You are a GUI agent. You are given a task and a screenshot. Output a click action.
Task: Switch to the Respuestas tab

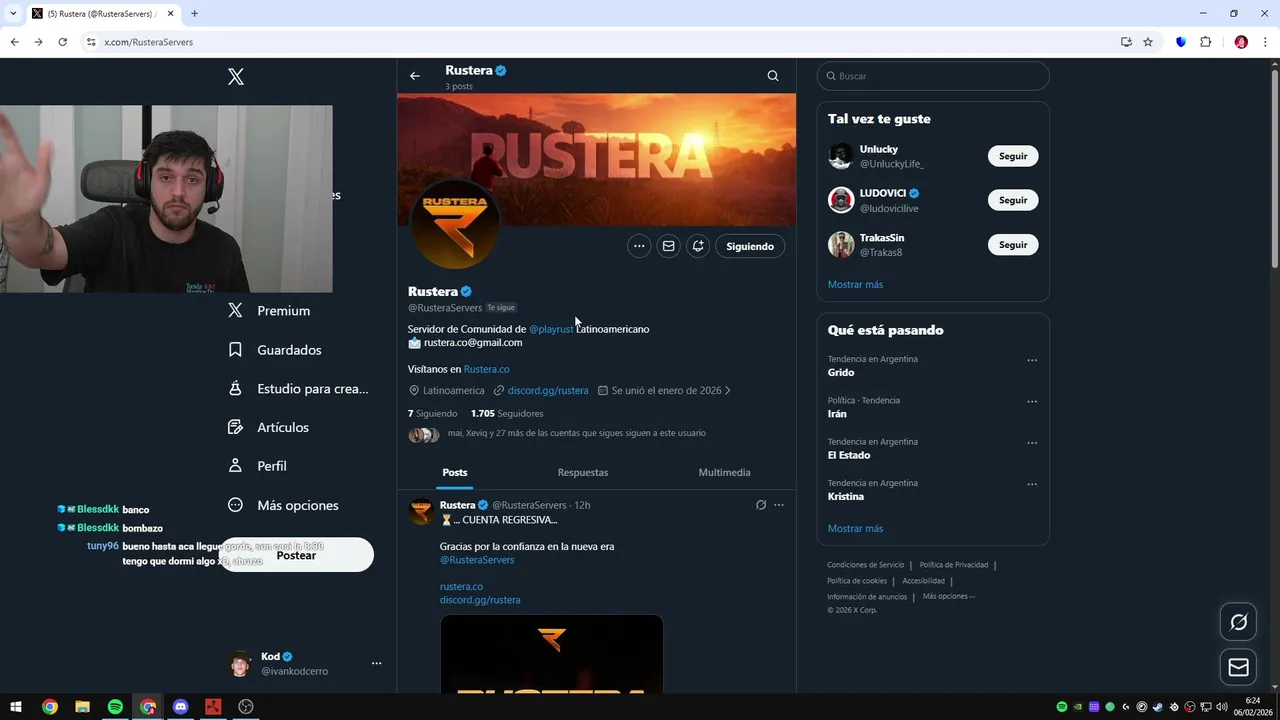(x=583, y=472)
